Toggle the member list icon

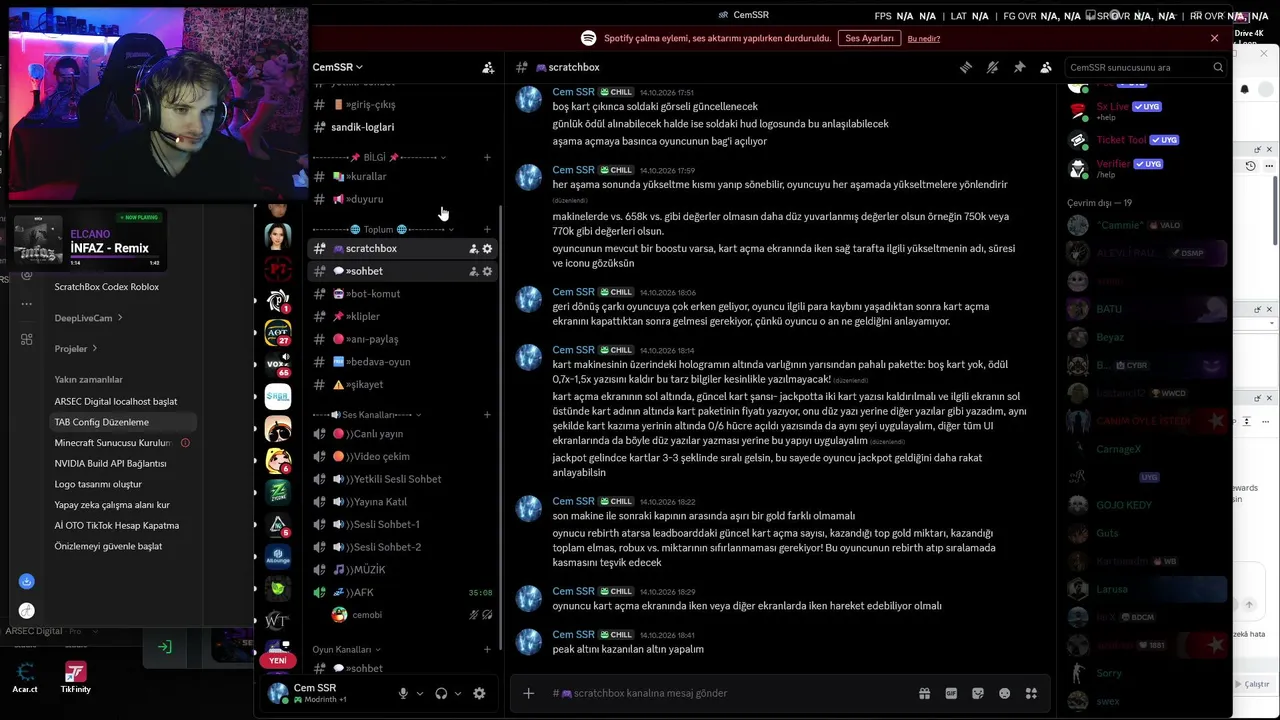point(1046,67)
